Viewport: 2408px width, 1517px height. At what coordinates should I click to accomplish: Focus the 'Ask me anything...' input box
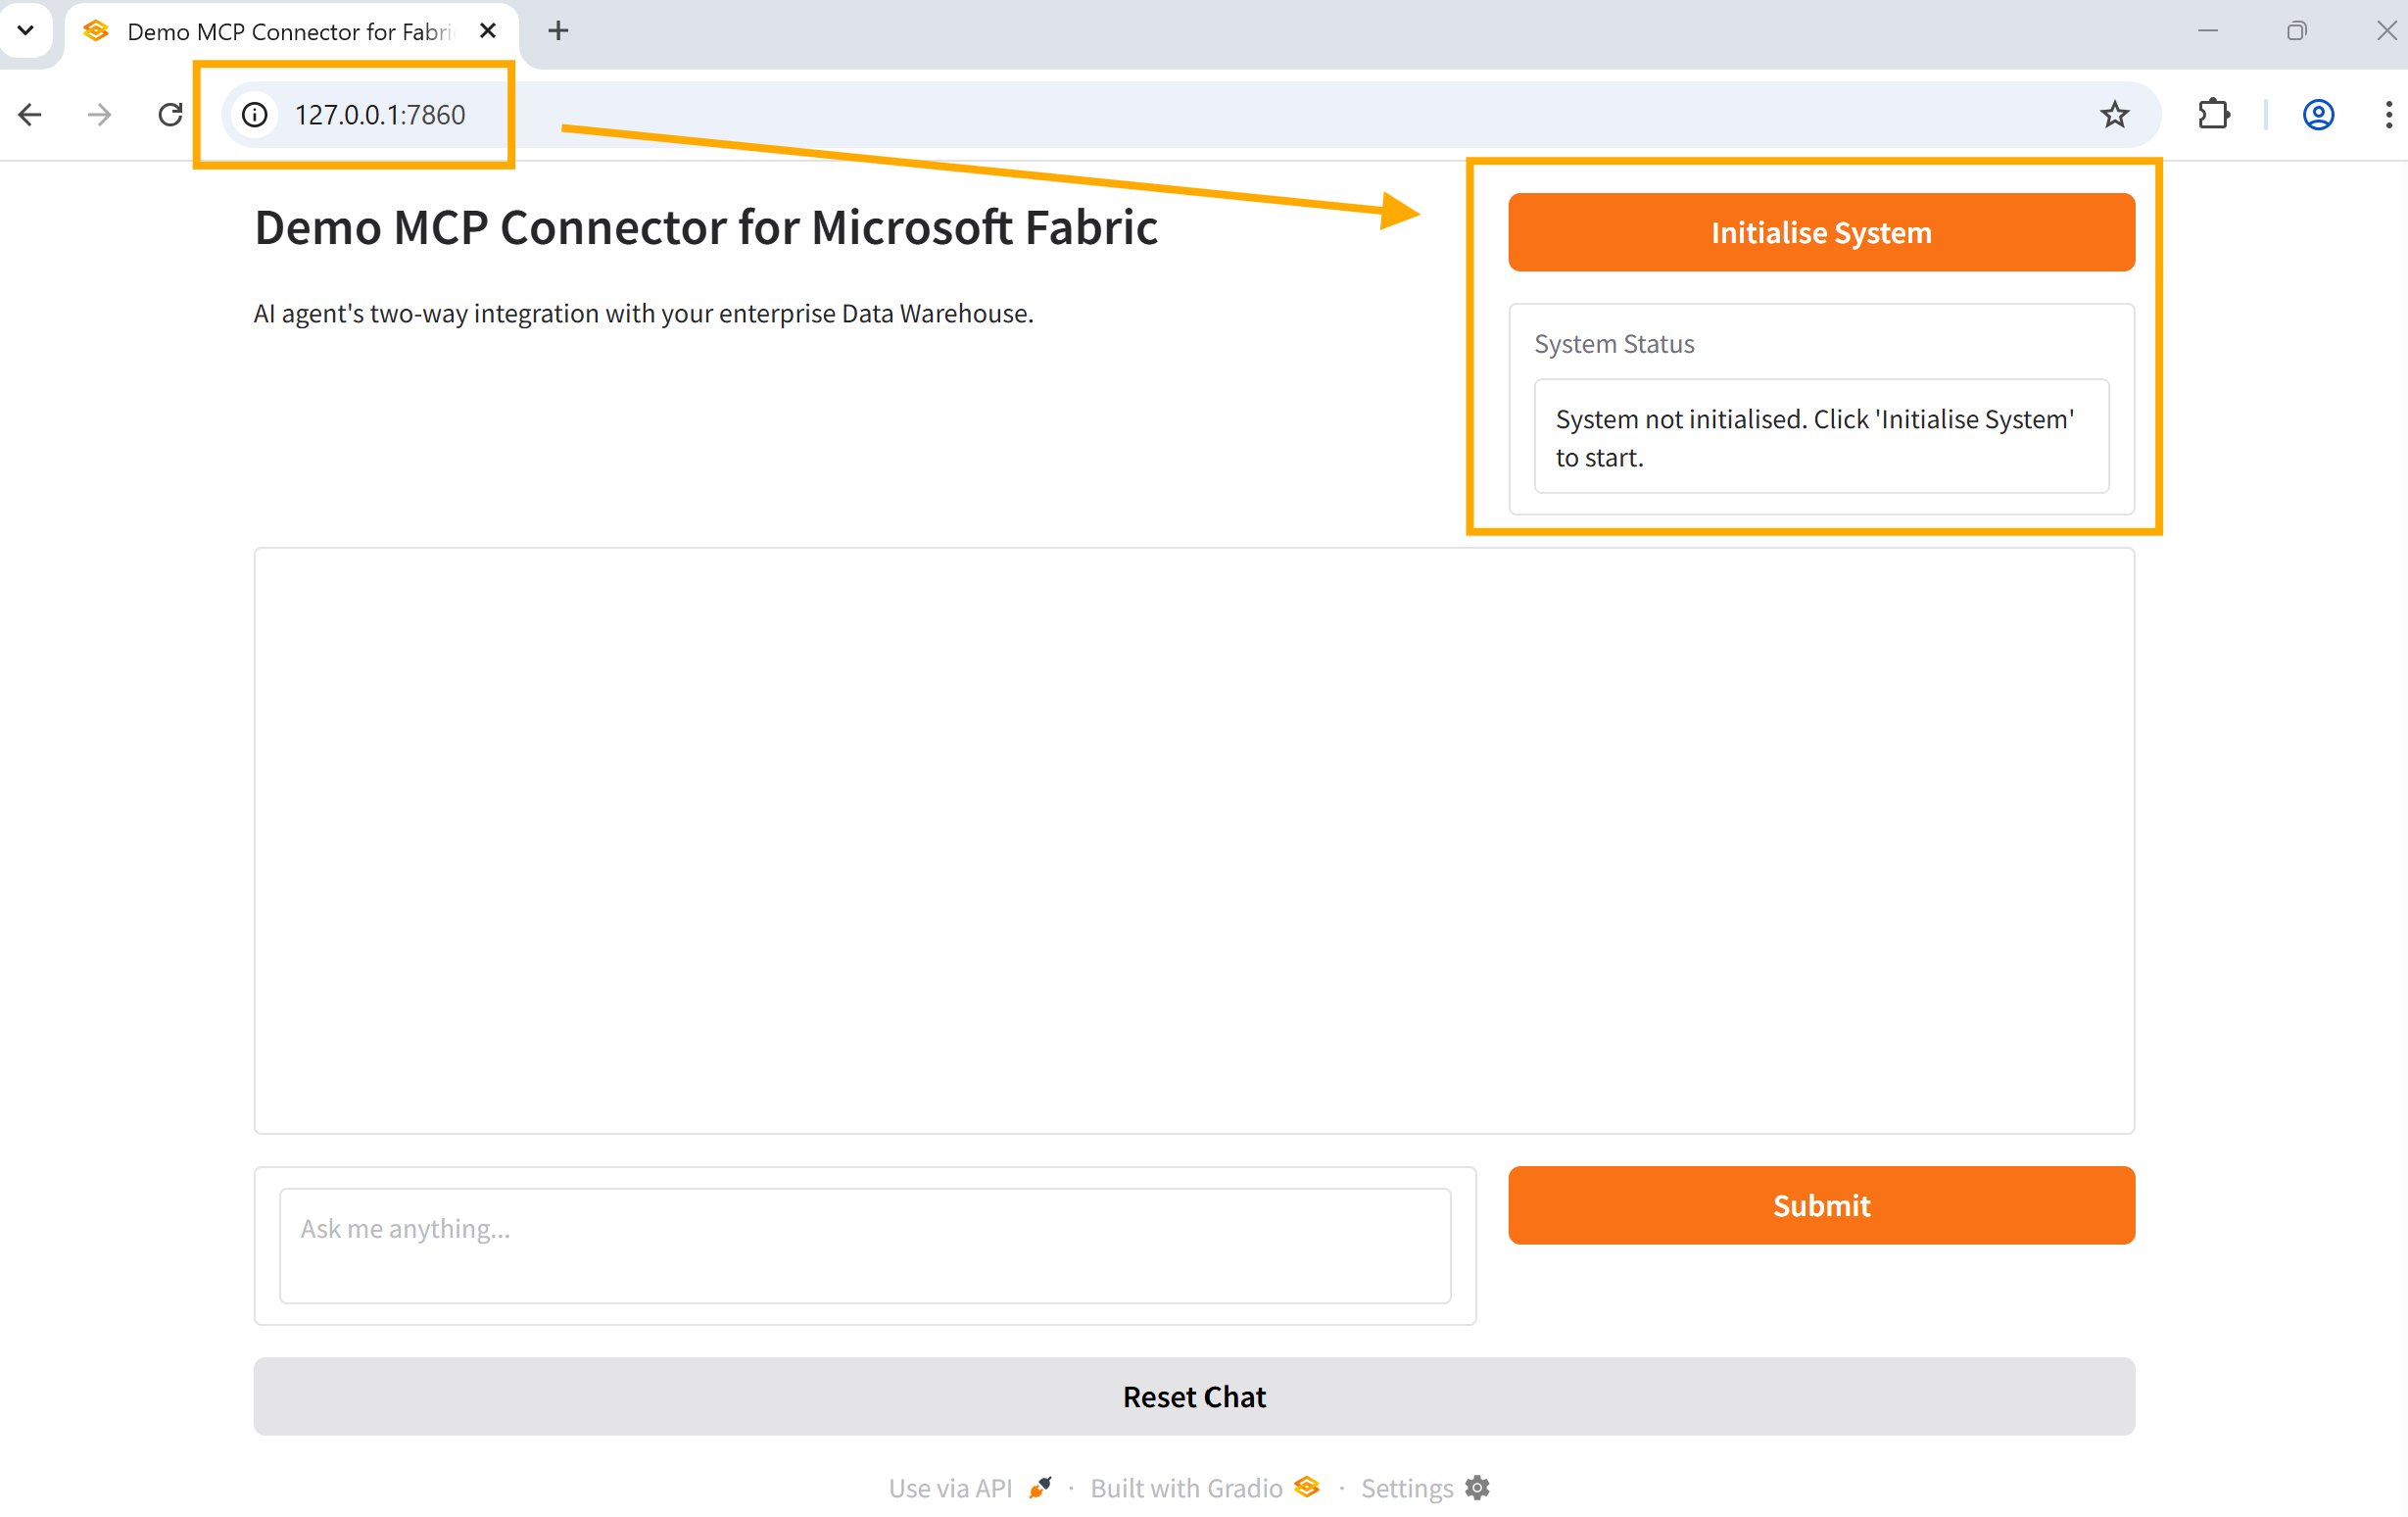point(864,1245)
